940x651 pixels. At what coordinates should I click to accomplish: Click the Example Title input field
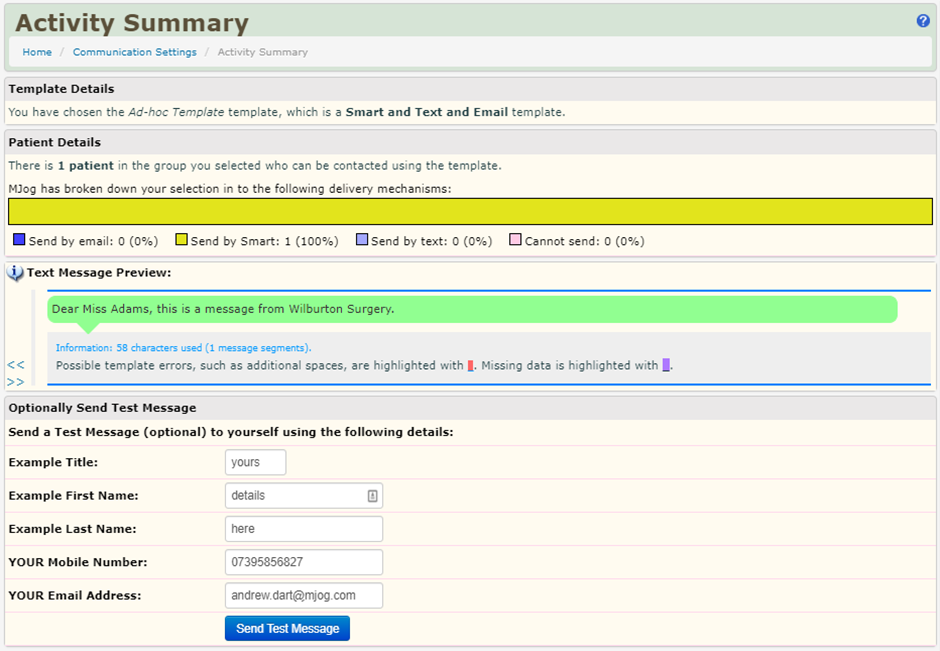pyautogui.click(x=255, y=462)
